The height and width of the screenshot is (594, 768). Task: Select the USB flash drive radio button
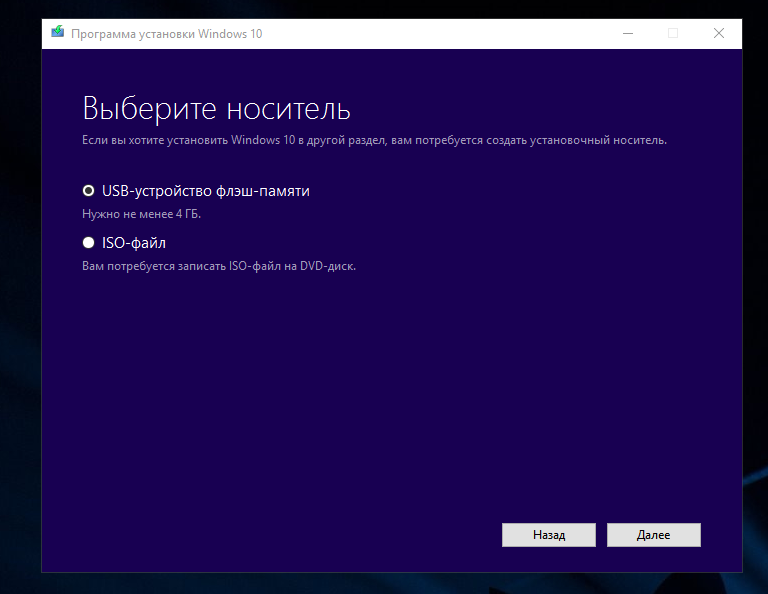click(x=88, y=190)
